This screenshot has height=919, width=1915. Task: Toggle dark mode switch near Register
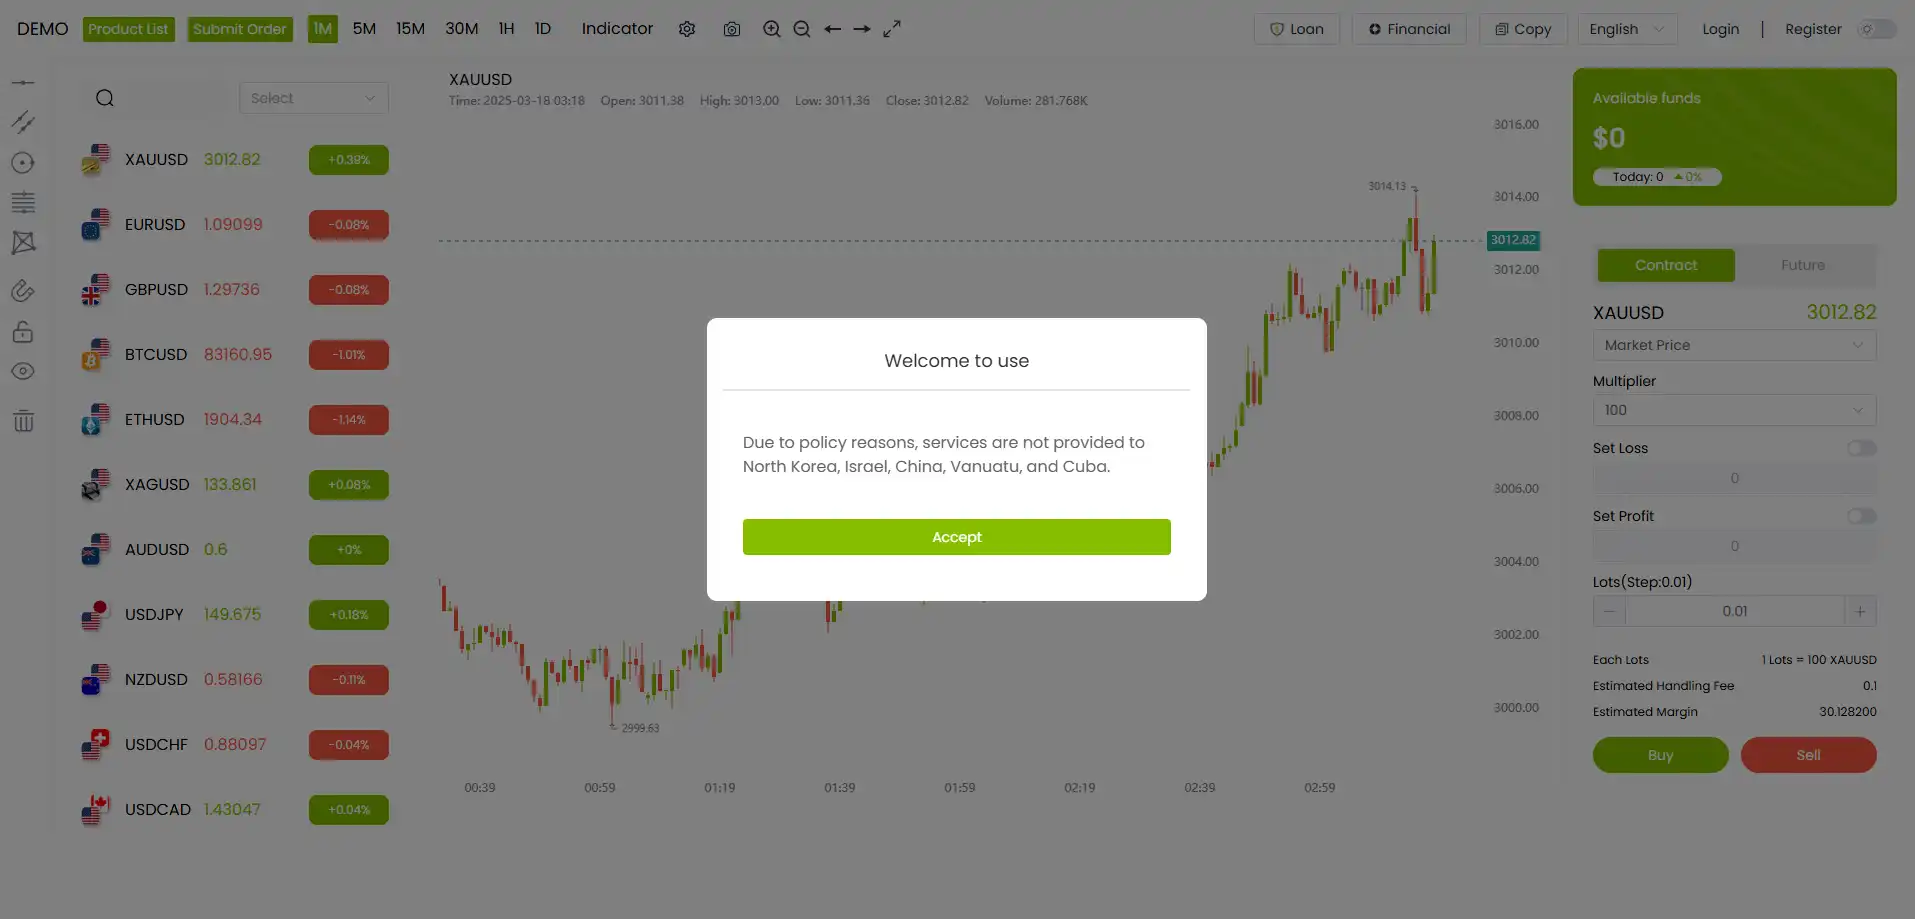[1876, 29]
